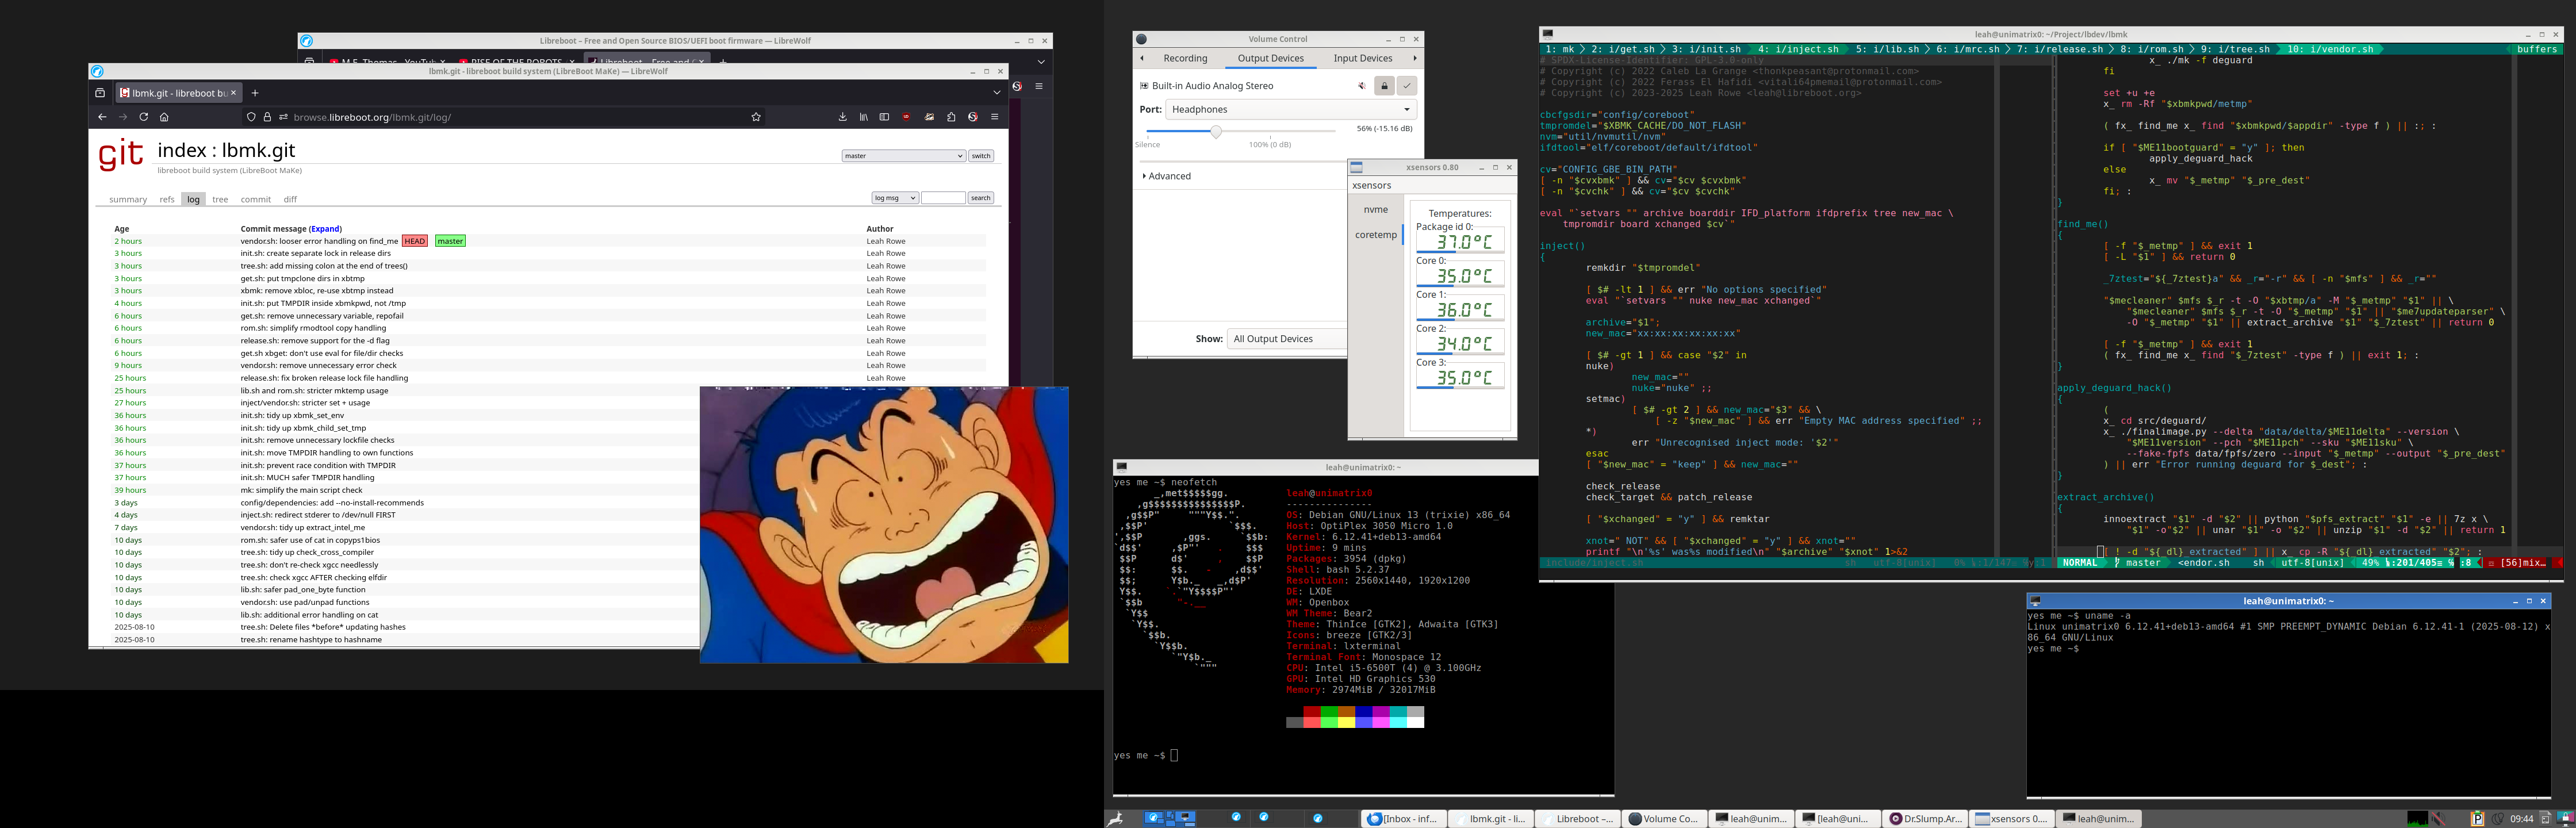2576x828 pixels.
Task: Switch to xsensors taskbar entry
Action: click(x=2011, y=818)
